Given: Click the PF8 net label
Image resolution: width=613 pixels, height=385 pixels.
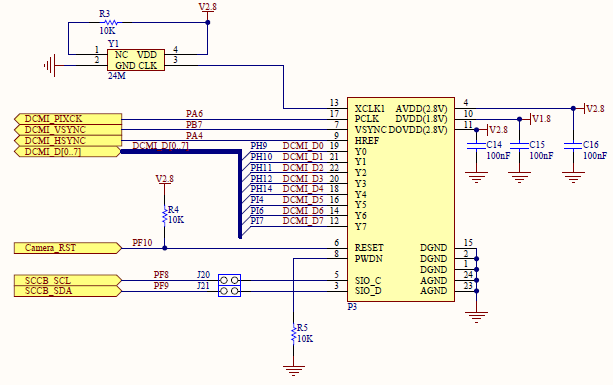Looking at the screenshot, I should (161, 275).
